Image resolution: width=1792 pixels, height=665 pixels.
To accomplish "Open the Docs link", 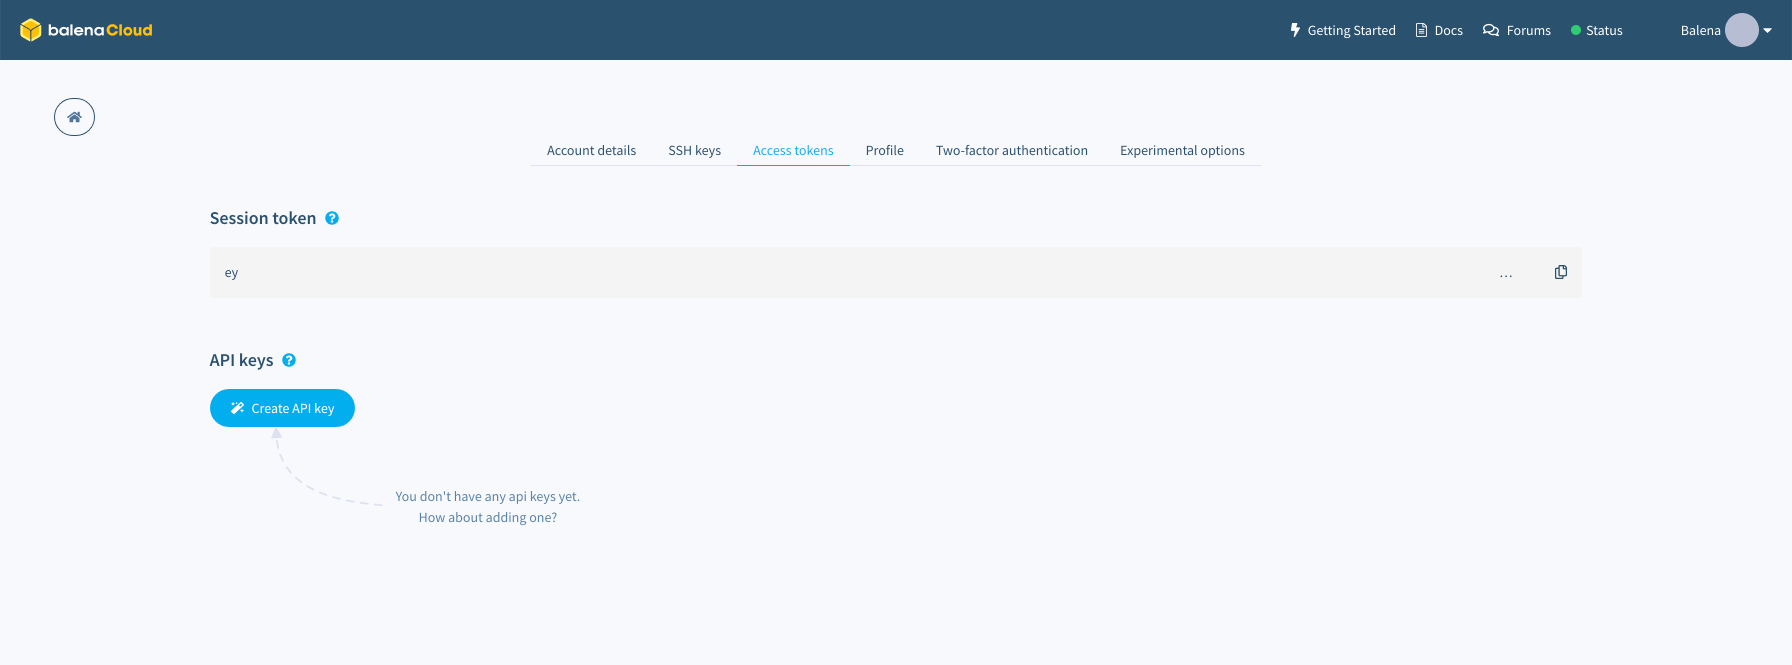I will (x=1439, y=30).
